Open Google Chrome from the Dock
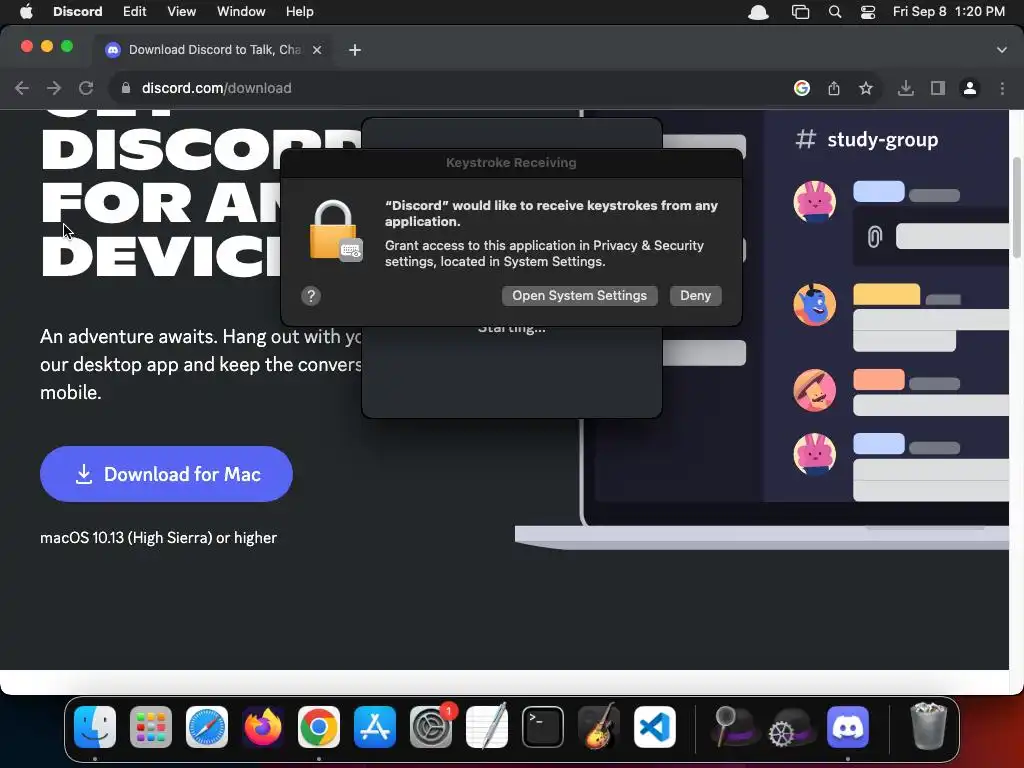 tap(319, 727)
